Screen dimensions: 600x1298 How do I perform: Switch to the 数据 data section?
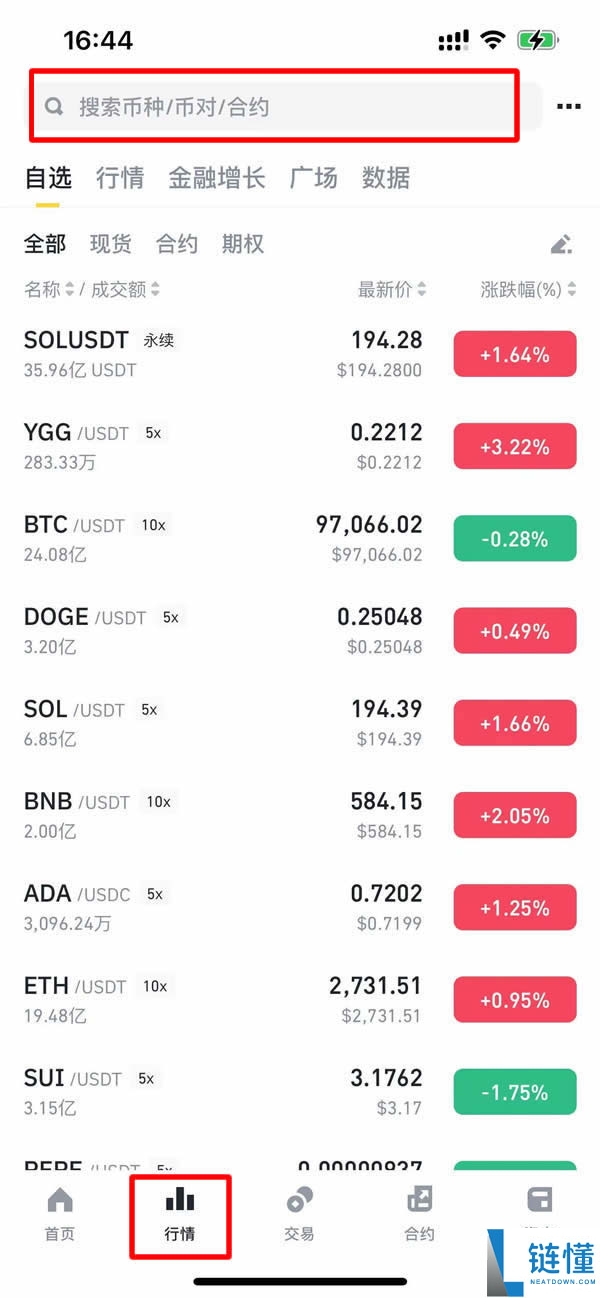pos(386,178)
